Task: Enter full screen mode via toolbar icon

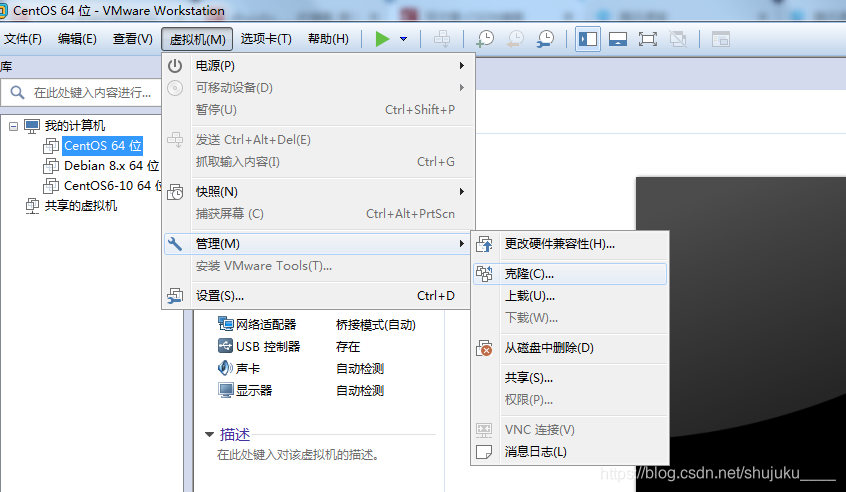Action: [x=647, y=39]
